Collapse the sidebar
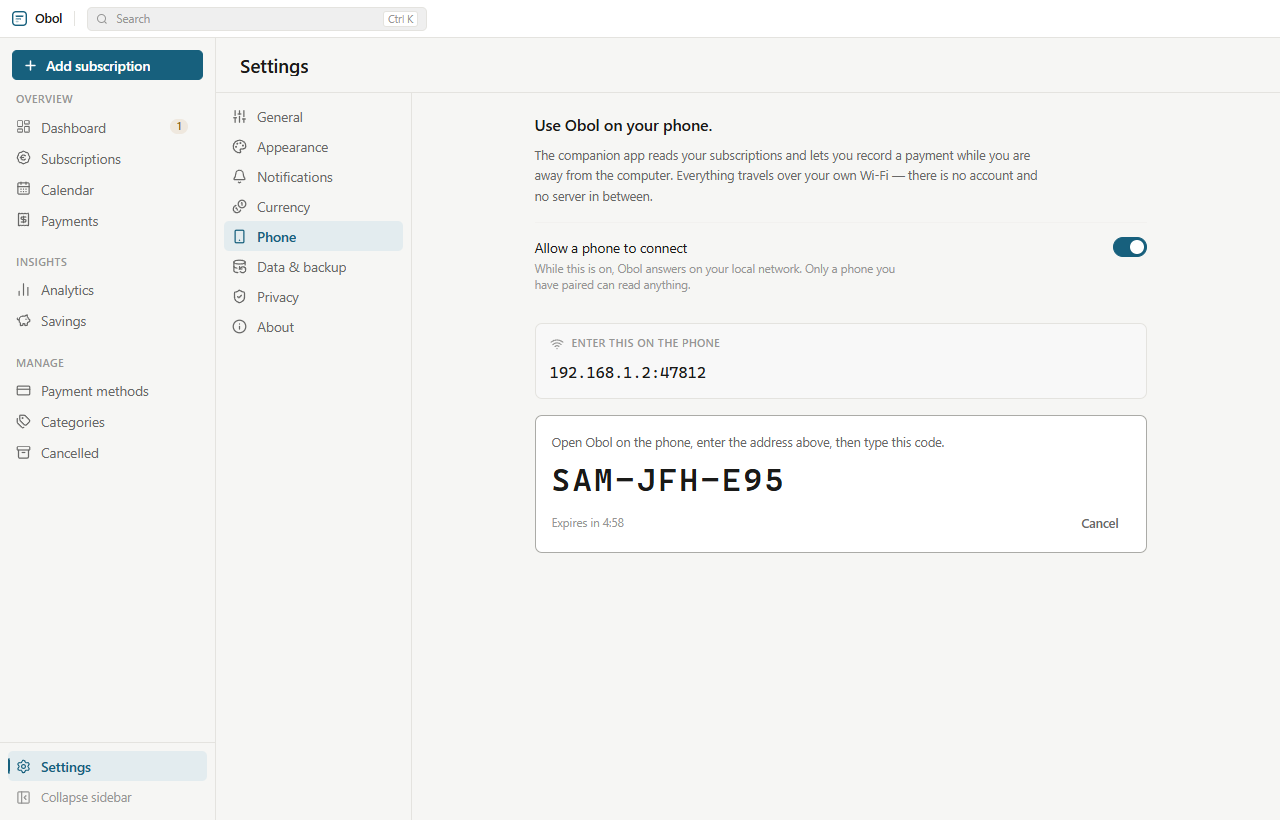Screen dimensions: 1280x820 pos(107,797)
